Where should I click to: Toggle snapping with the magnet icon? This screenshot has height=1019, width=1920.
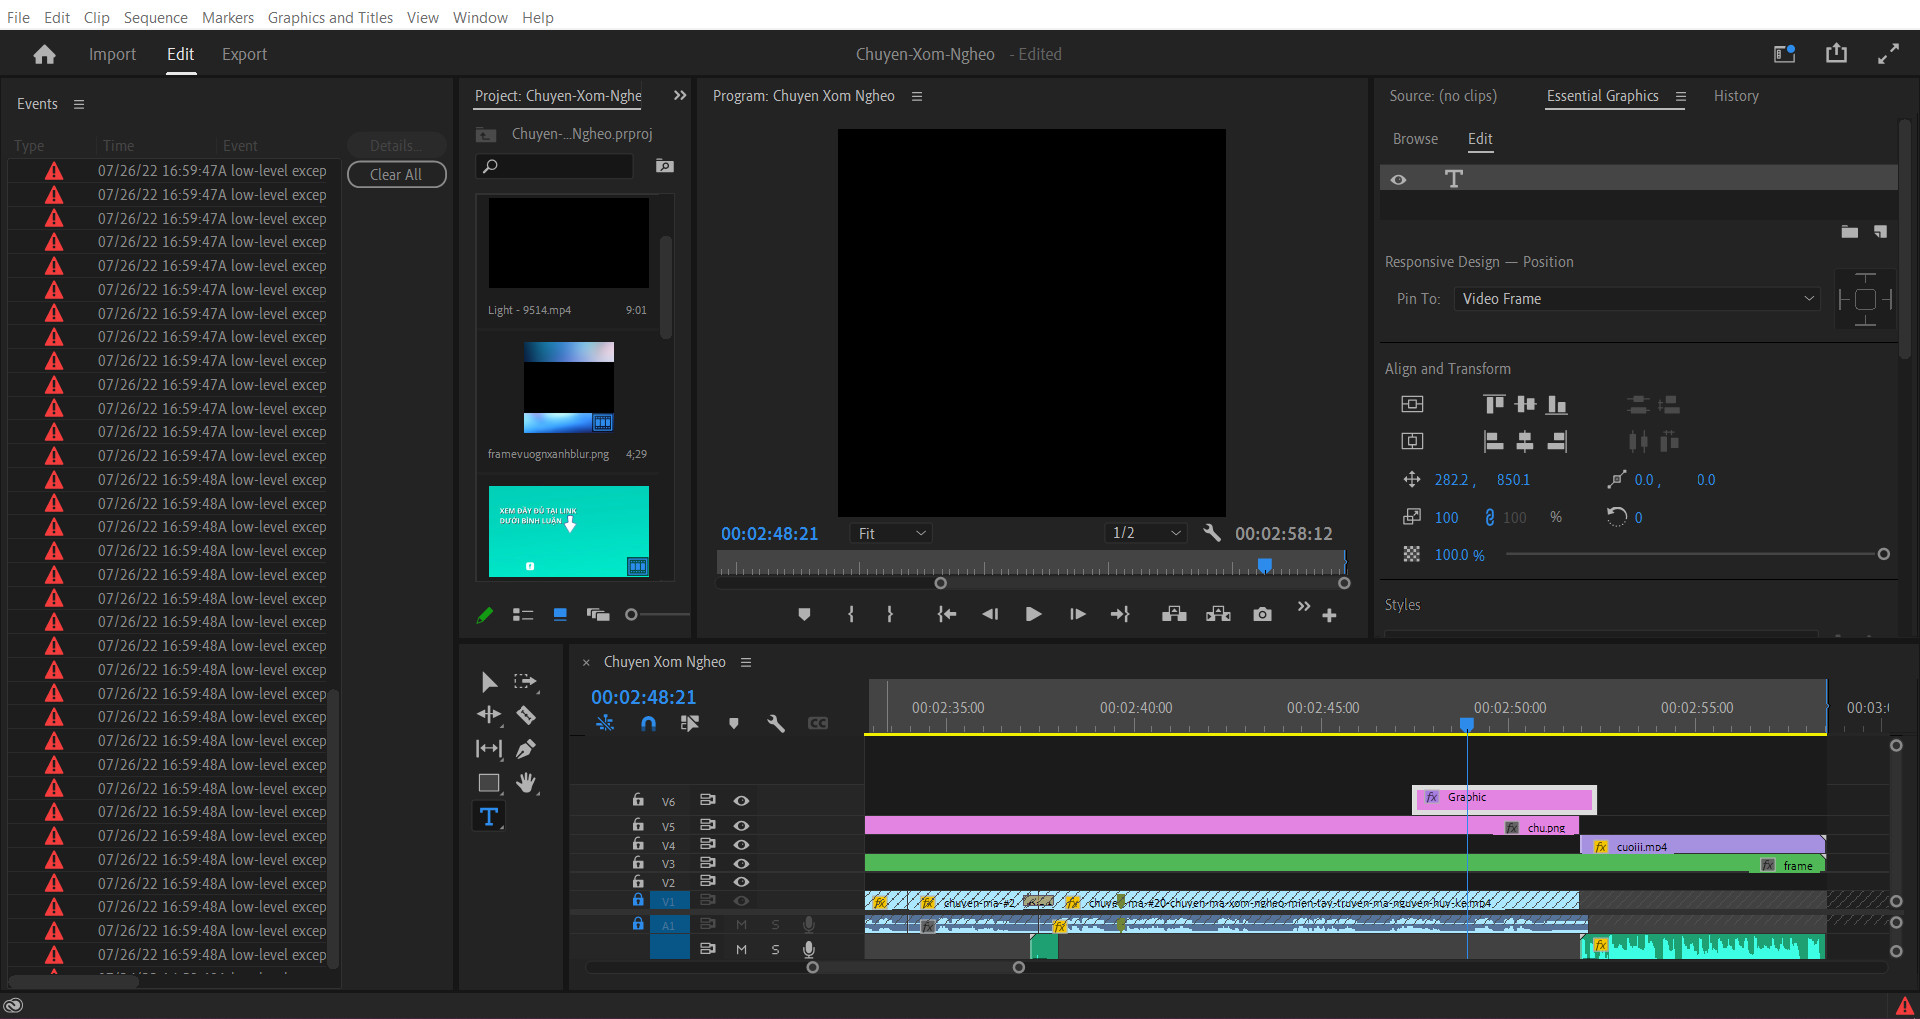tap(648, 723)
